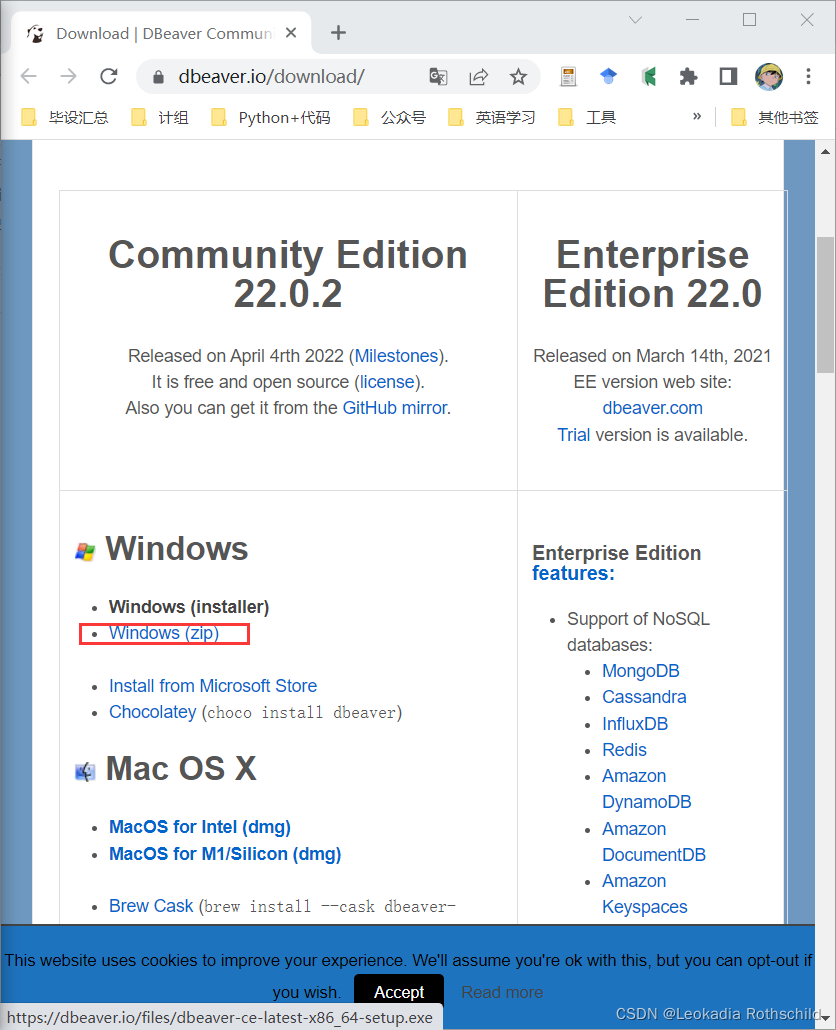Open the user profile avatar
Image resolution: width=836 pixels, height=1030 pixels.
point(768,77)
